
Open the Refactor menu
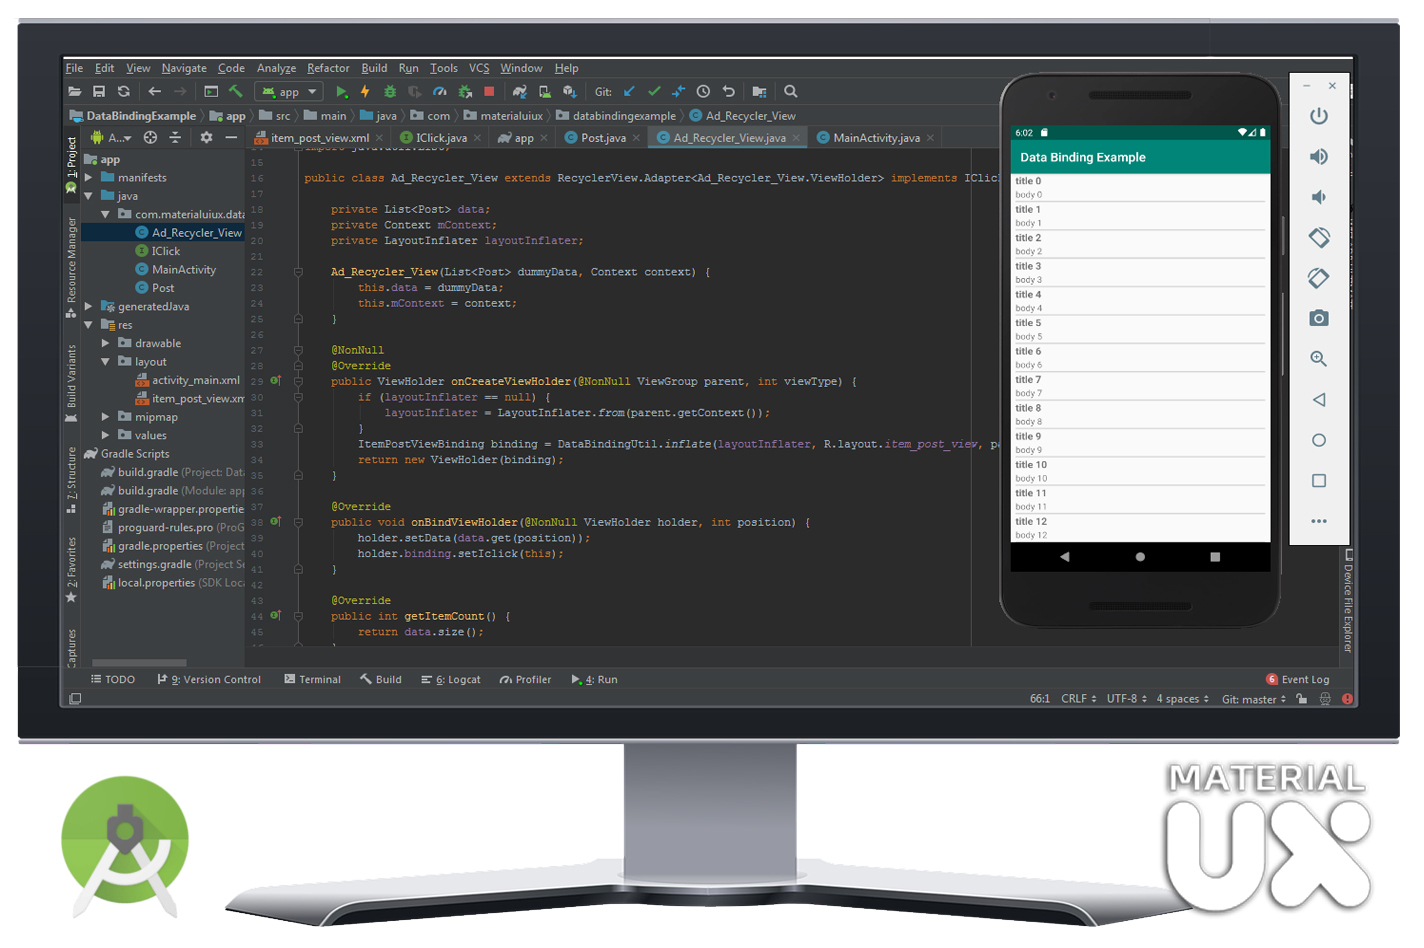tap(328, 68)
